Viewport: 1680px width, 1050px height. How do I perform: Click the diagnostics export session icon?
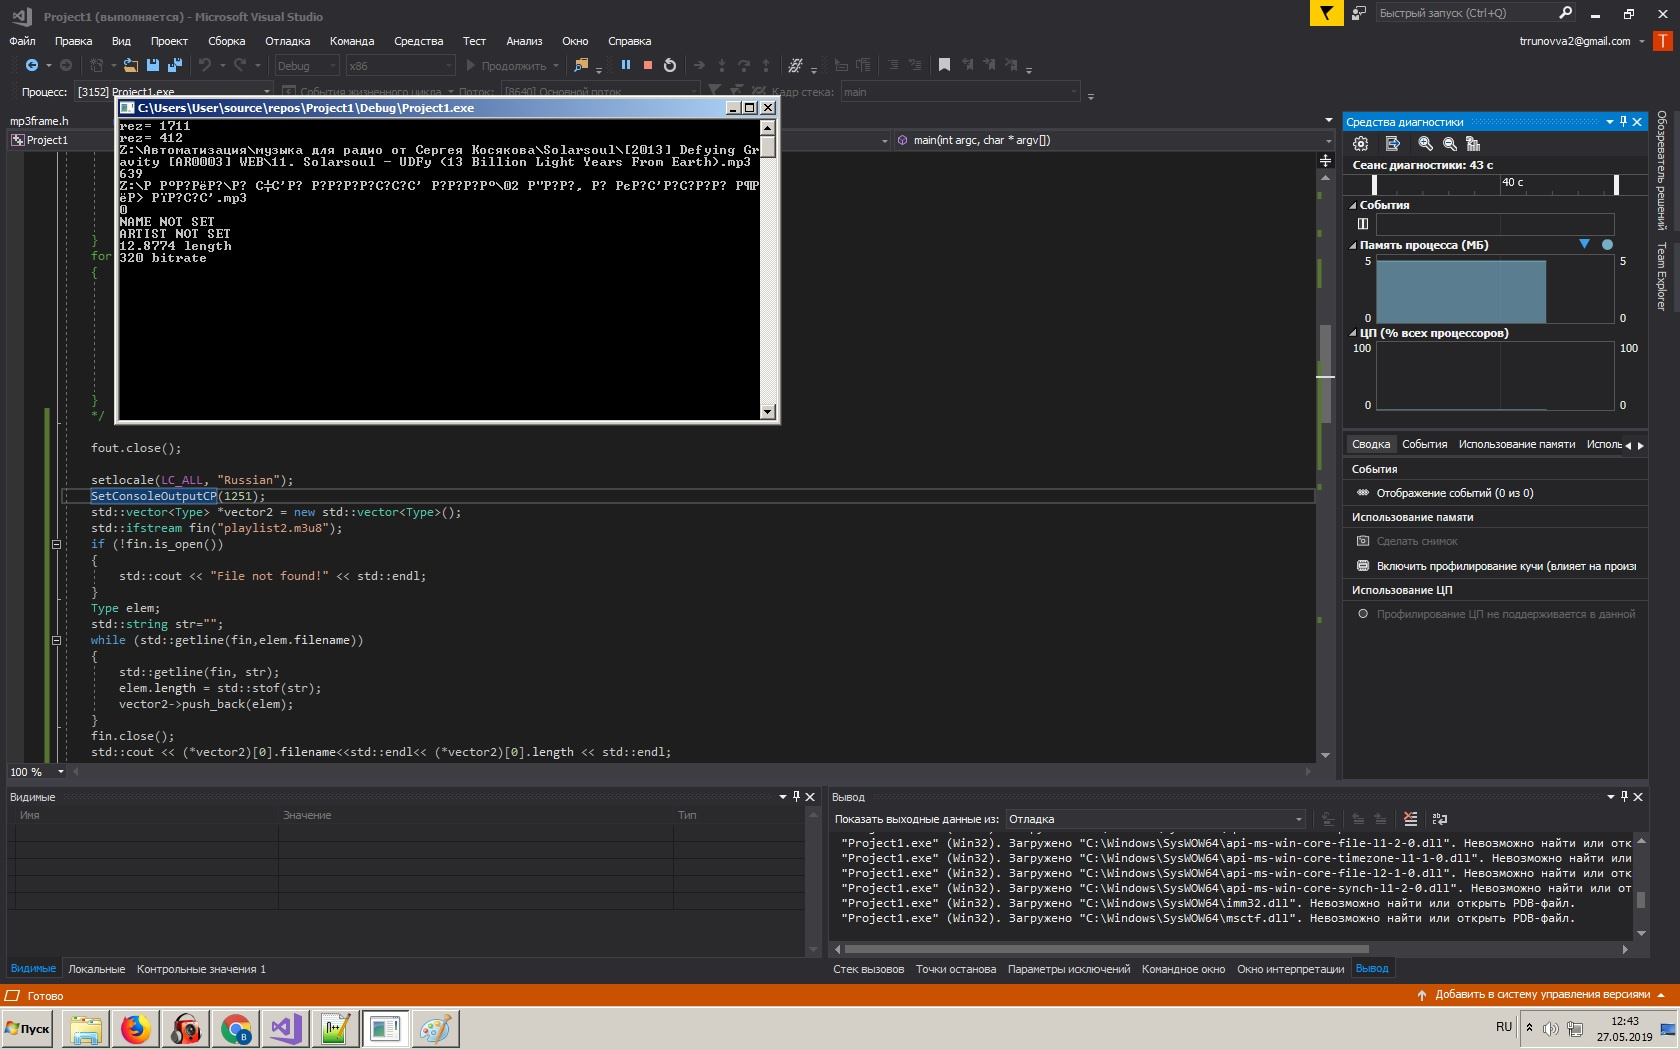[1392, 144]
